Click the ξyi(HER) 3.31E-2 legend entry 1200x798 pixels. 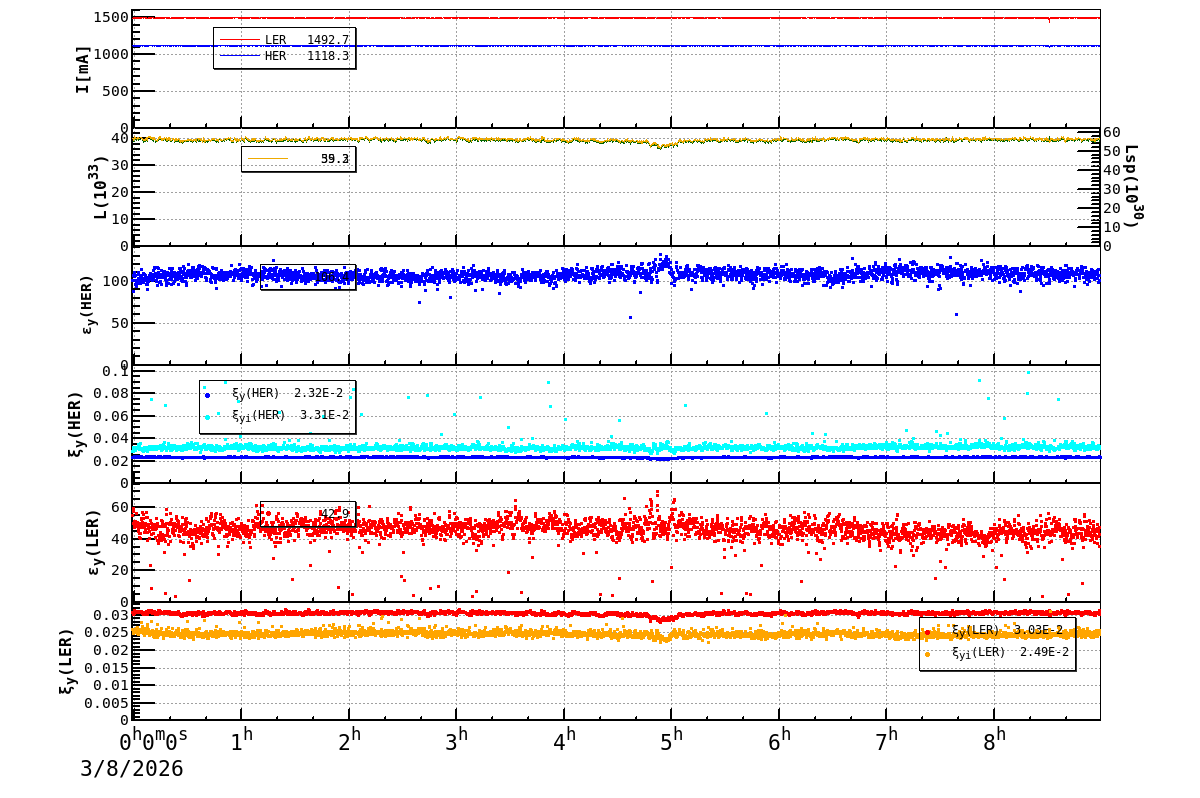(276, 415)
